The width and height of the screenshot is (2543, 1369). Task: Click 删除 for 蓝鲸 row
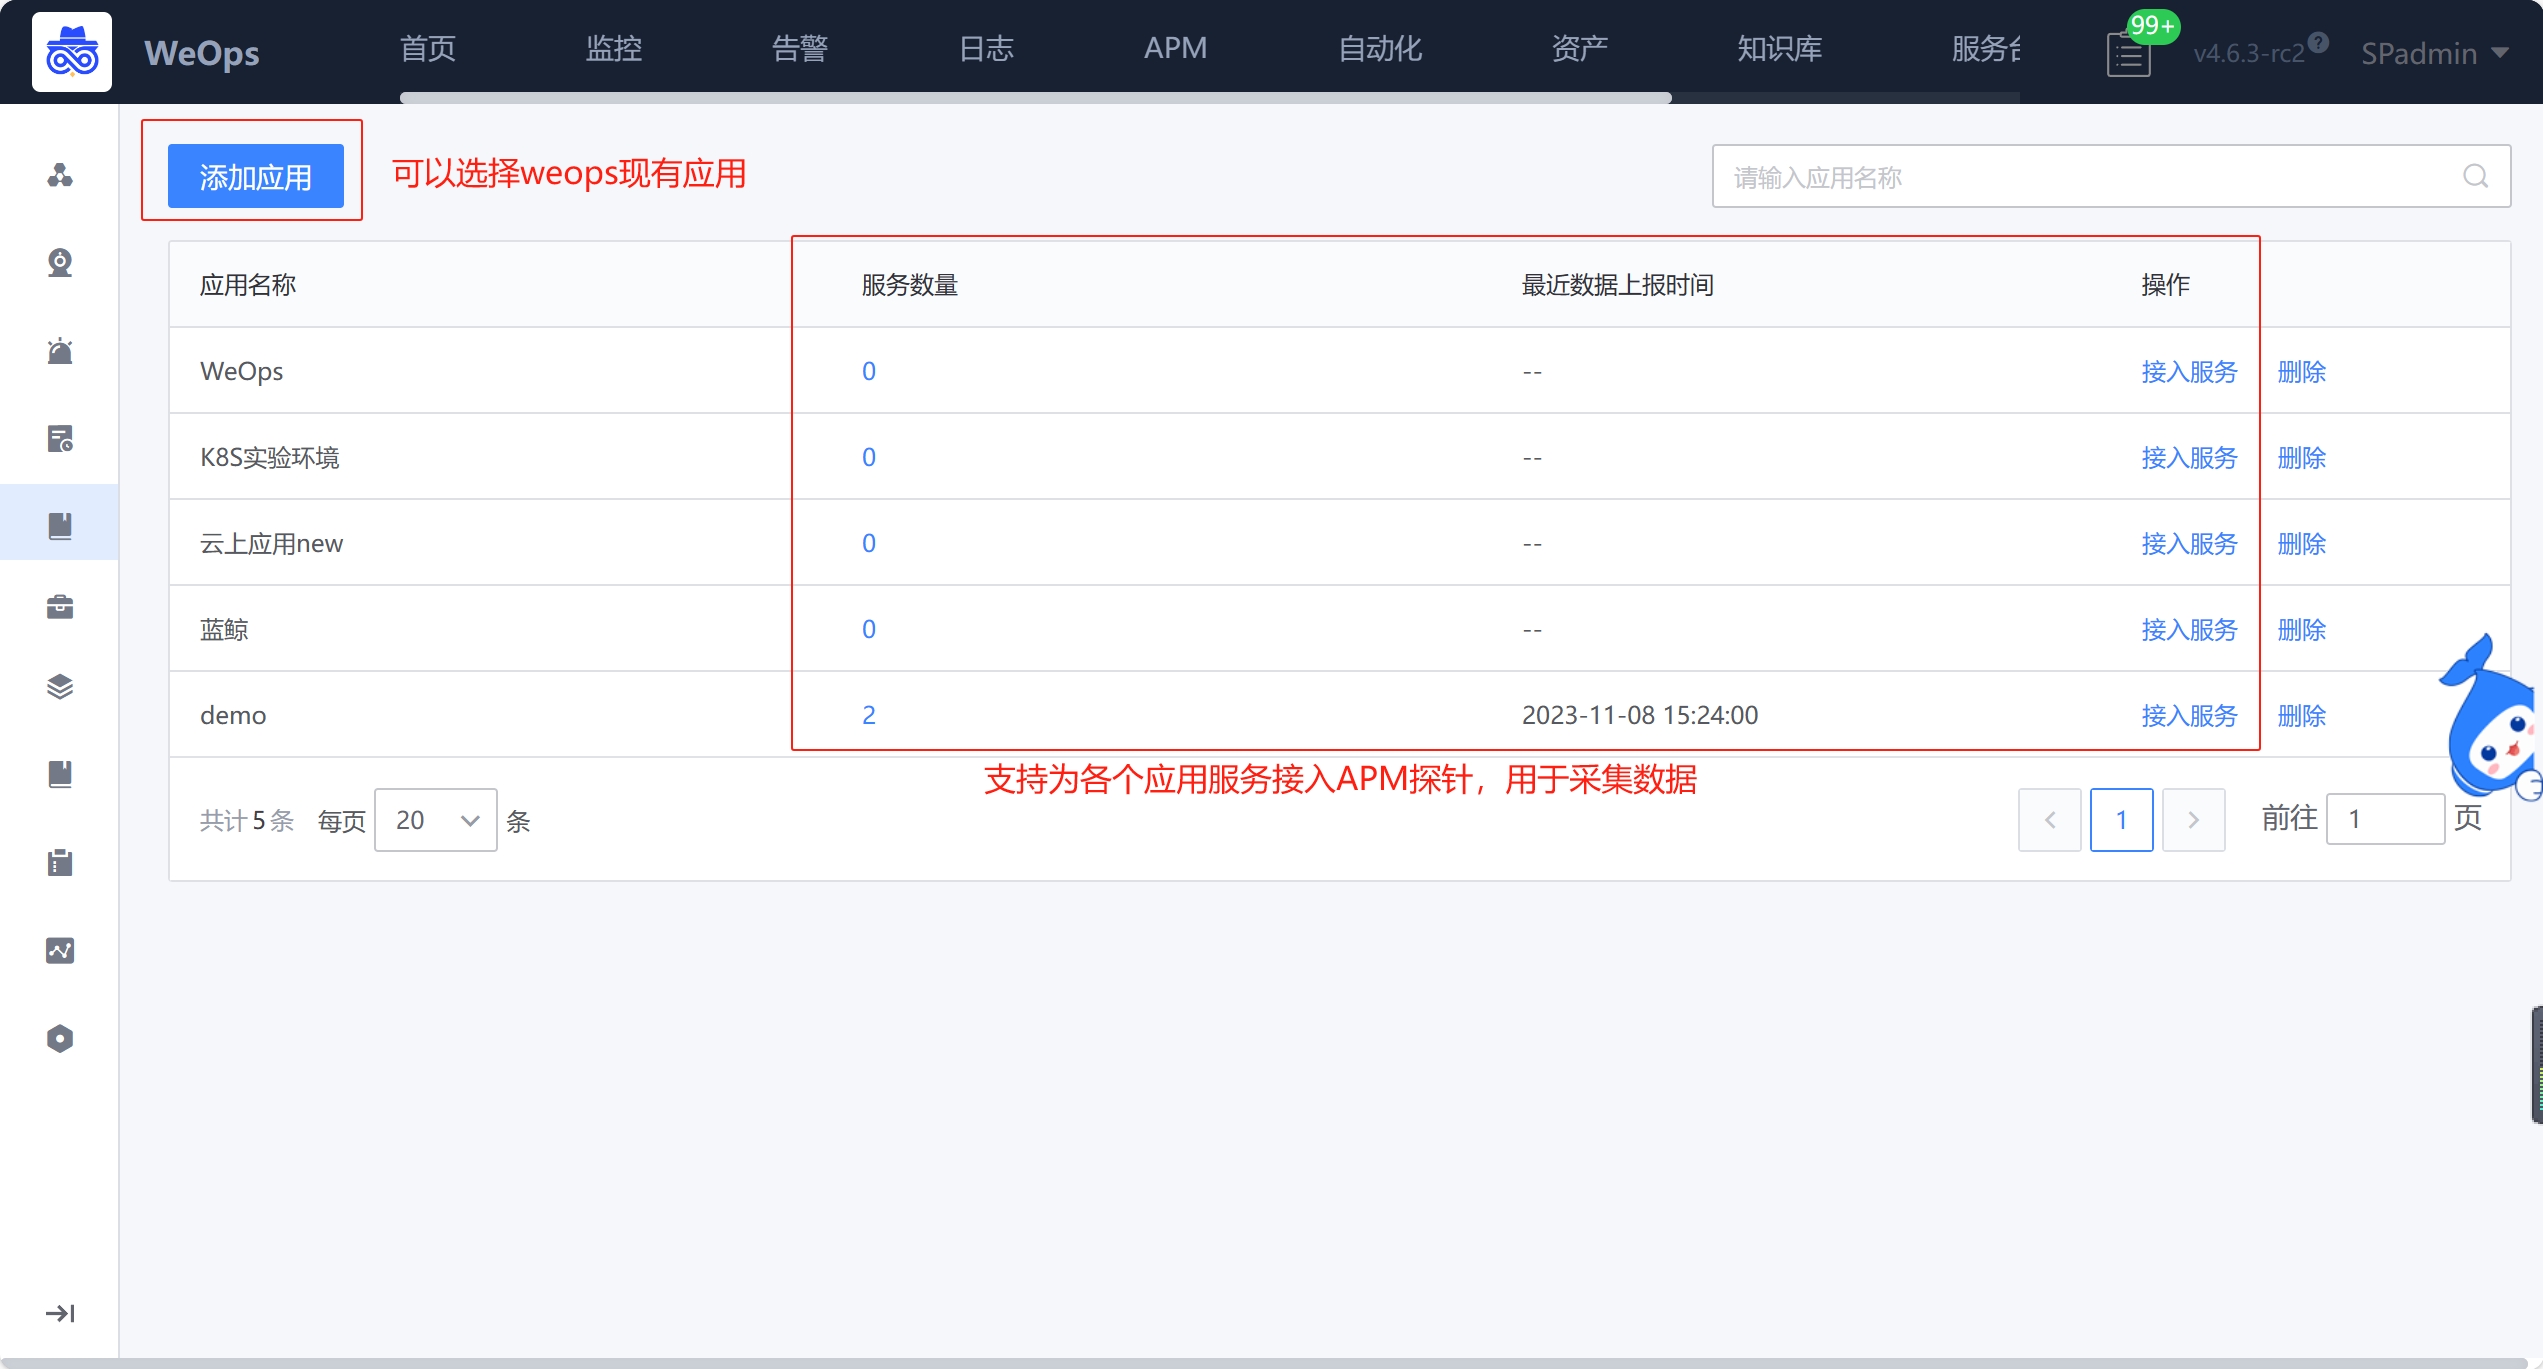2301,629
